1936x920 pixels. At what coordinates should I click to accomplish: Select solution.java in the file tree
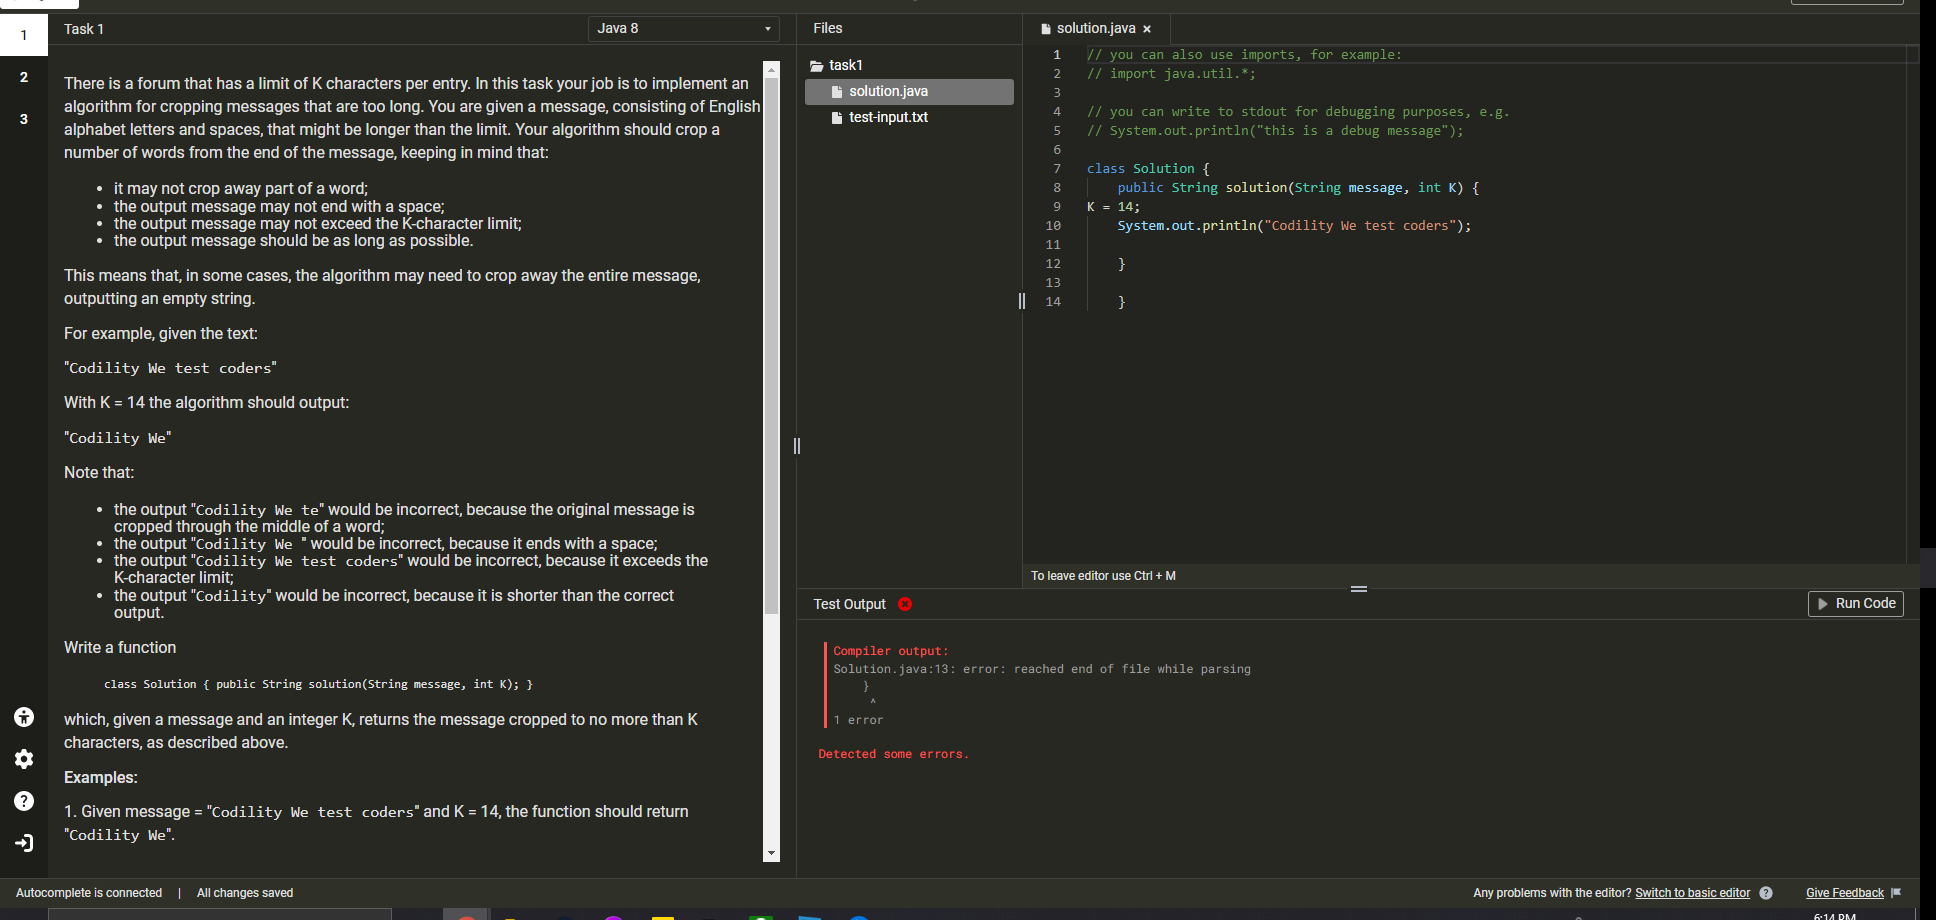(909, 92)
